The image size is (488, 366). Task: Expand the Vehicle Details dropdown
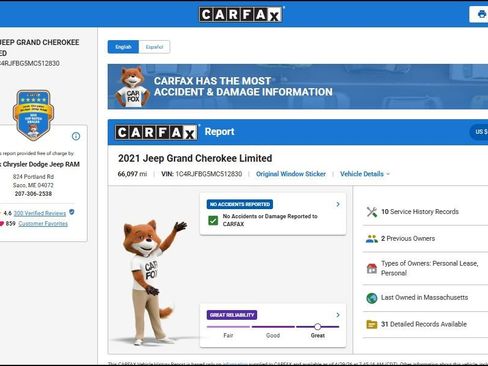[x=365, y=174]
